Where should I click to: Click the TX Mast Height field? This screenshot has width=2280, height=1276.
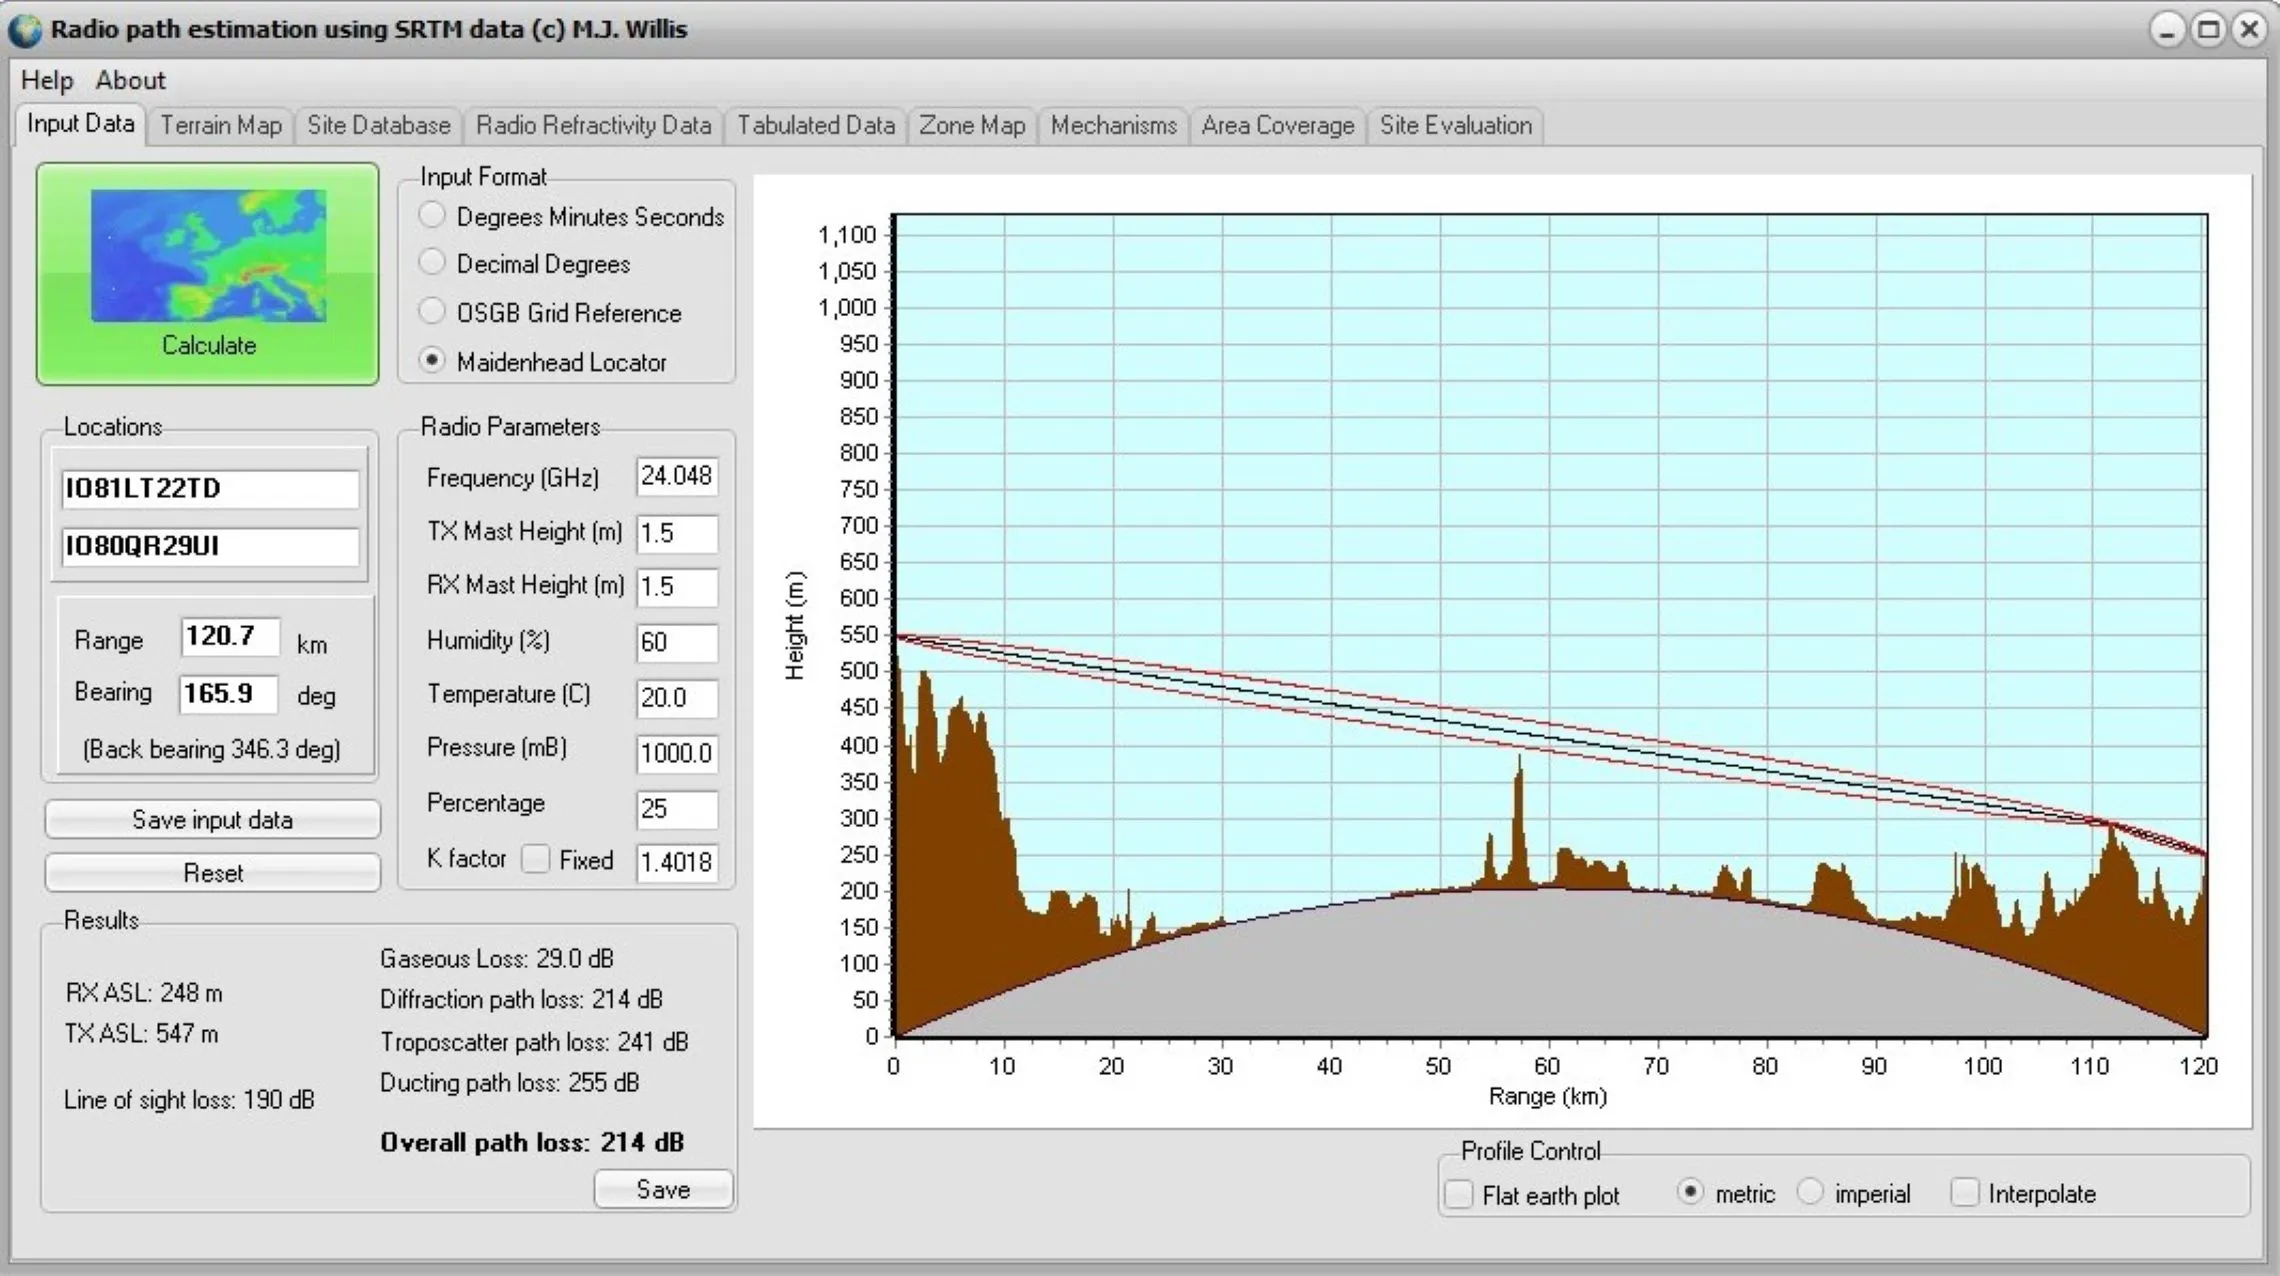(x=677, y=533)
